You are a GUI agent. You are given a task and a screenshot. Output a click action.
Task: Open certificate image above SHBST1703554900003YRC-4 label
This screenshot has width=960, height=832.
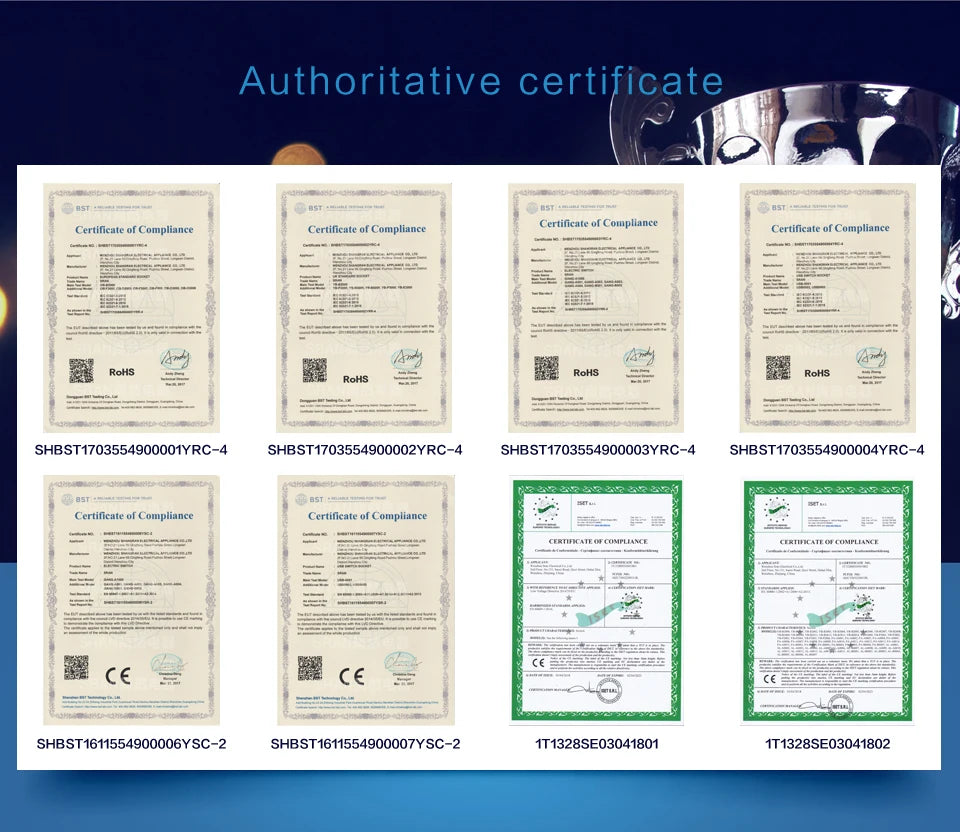[596, 307]
